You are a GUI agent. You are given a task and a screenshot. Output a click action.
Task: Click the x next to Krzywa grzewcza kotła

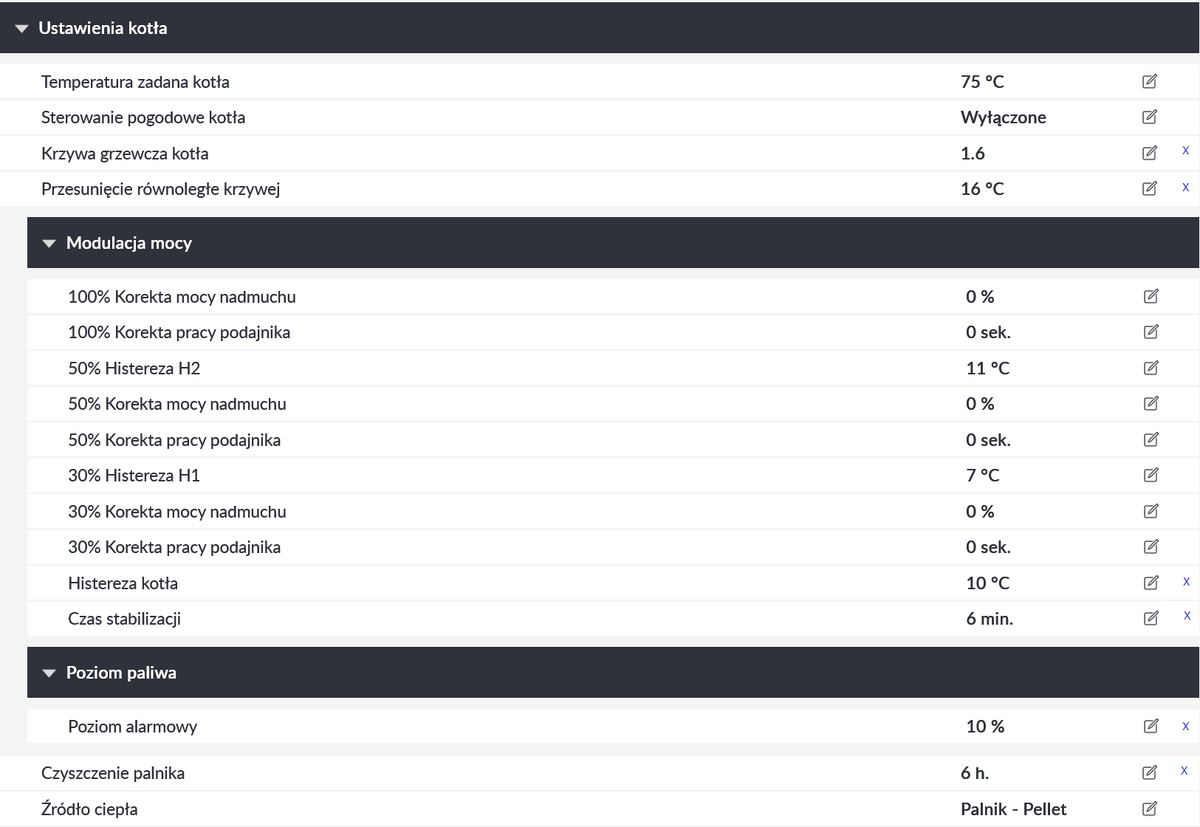(1186, 151)
